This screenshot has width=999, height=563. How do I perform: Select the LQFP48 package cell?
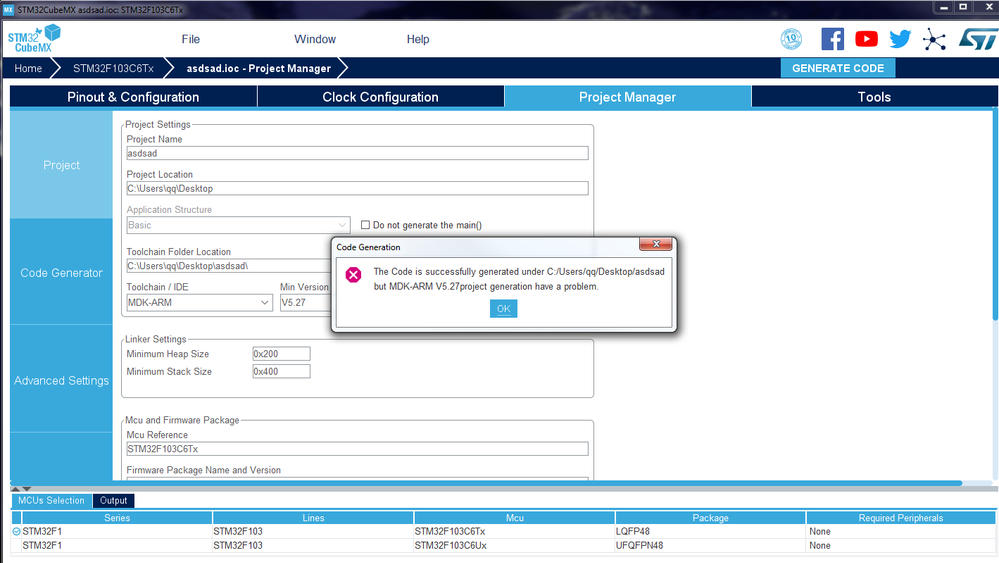710,531
